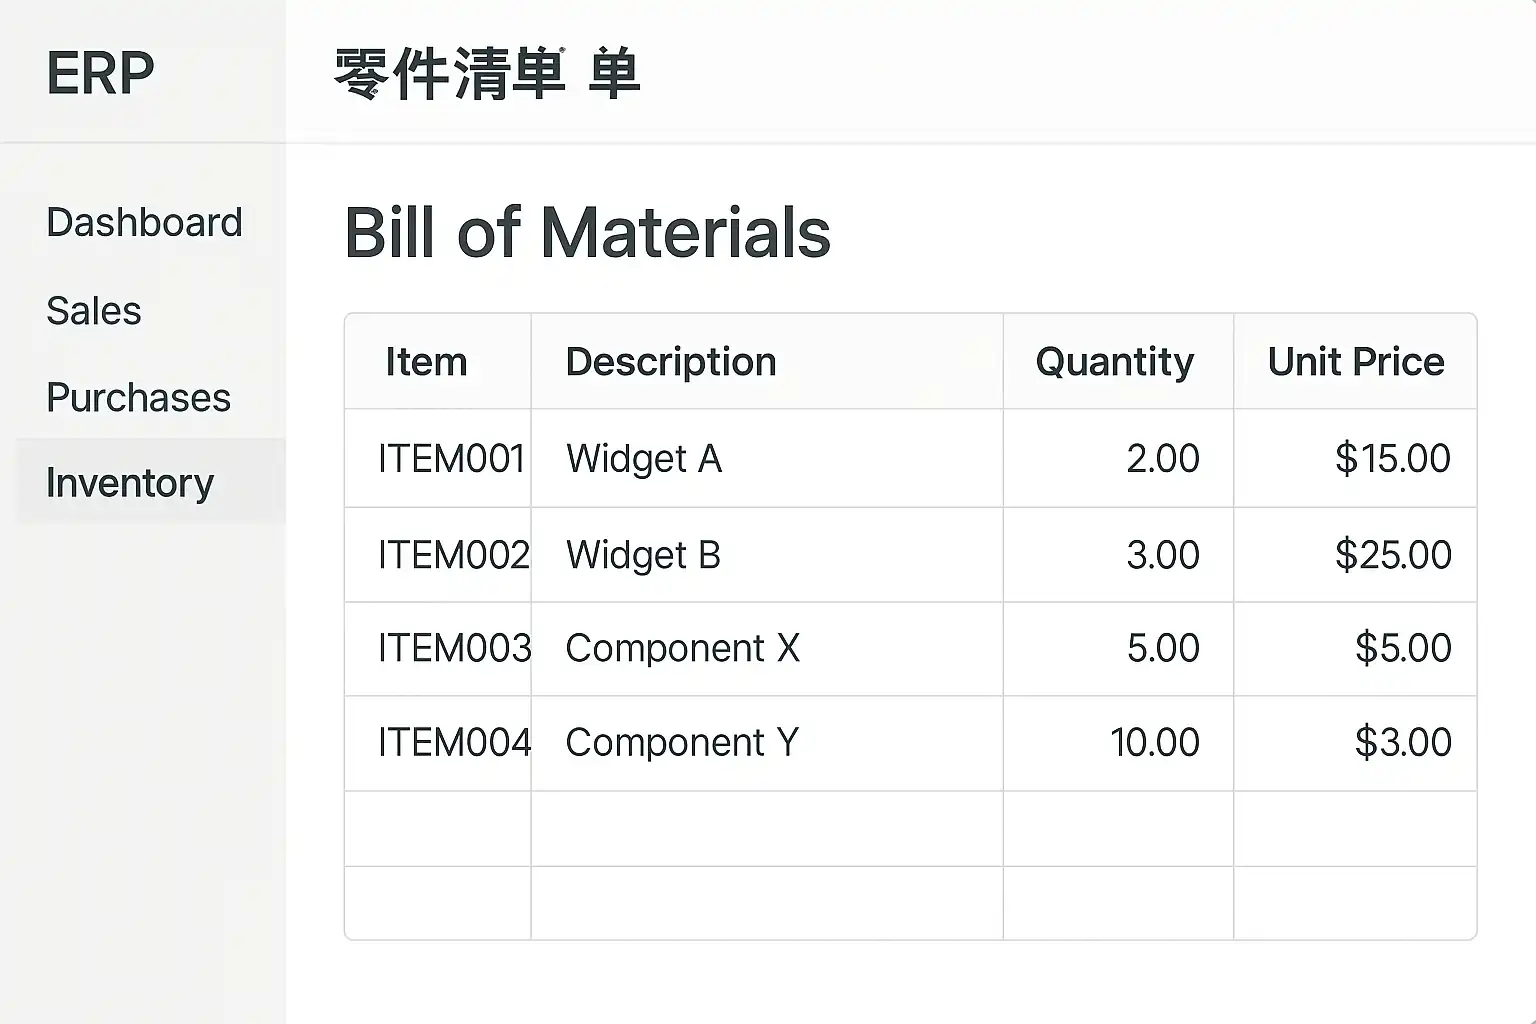Open the Dashboard sidebar menu
The image size is (1536, 1024).
point(144,223)
